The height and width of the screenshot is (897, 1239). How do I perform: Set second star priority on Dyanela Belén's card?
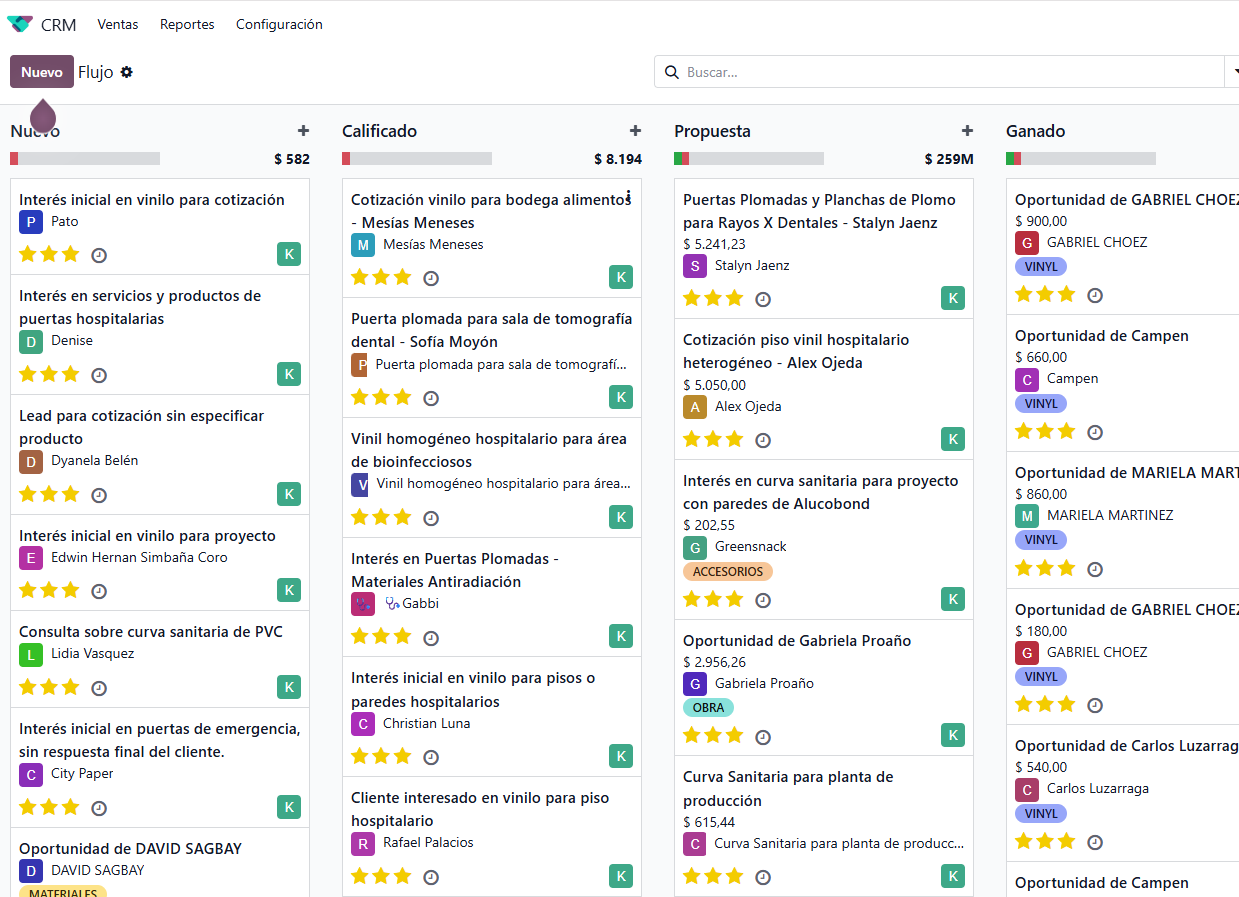coord(49,494)
